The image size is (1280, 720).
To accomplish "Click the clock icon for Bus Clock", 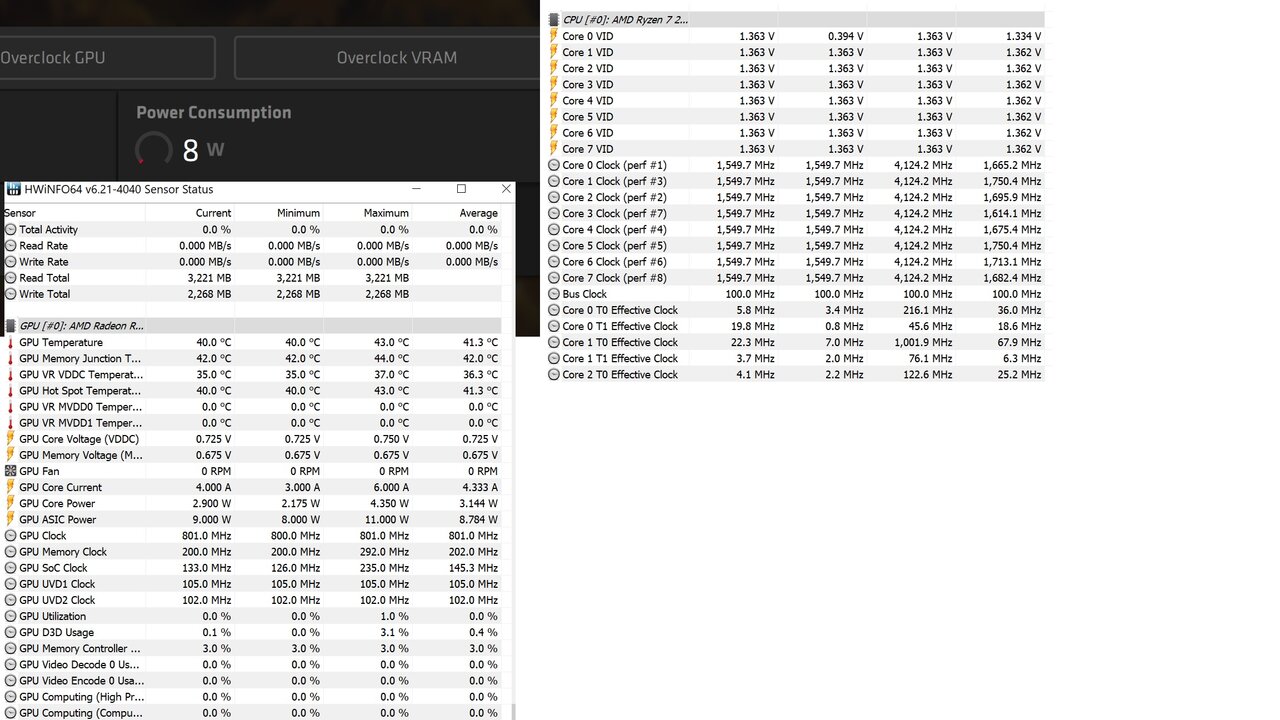I will [x=553, y=294].
